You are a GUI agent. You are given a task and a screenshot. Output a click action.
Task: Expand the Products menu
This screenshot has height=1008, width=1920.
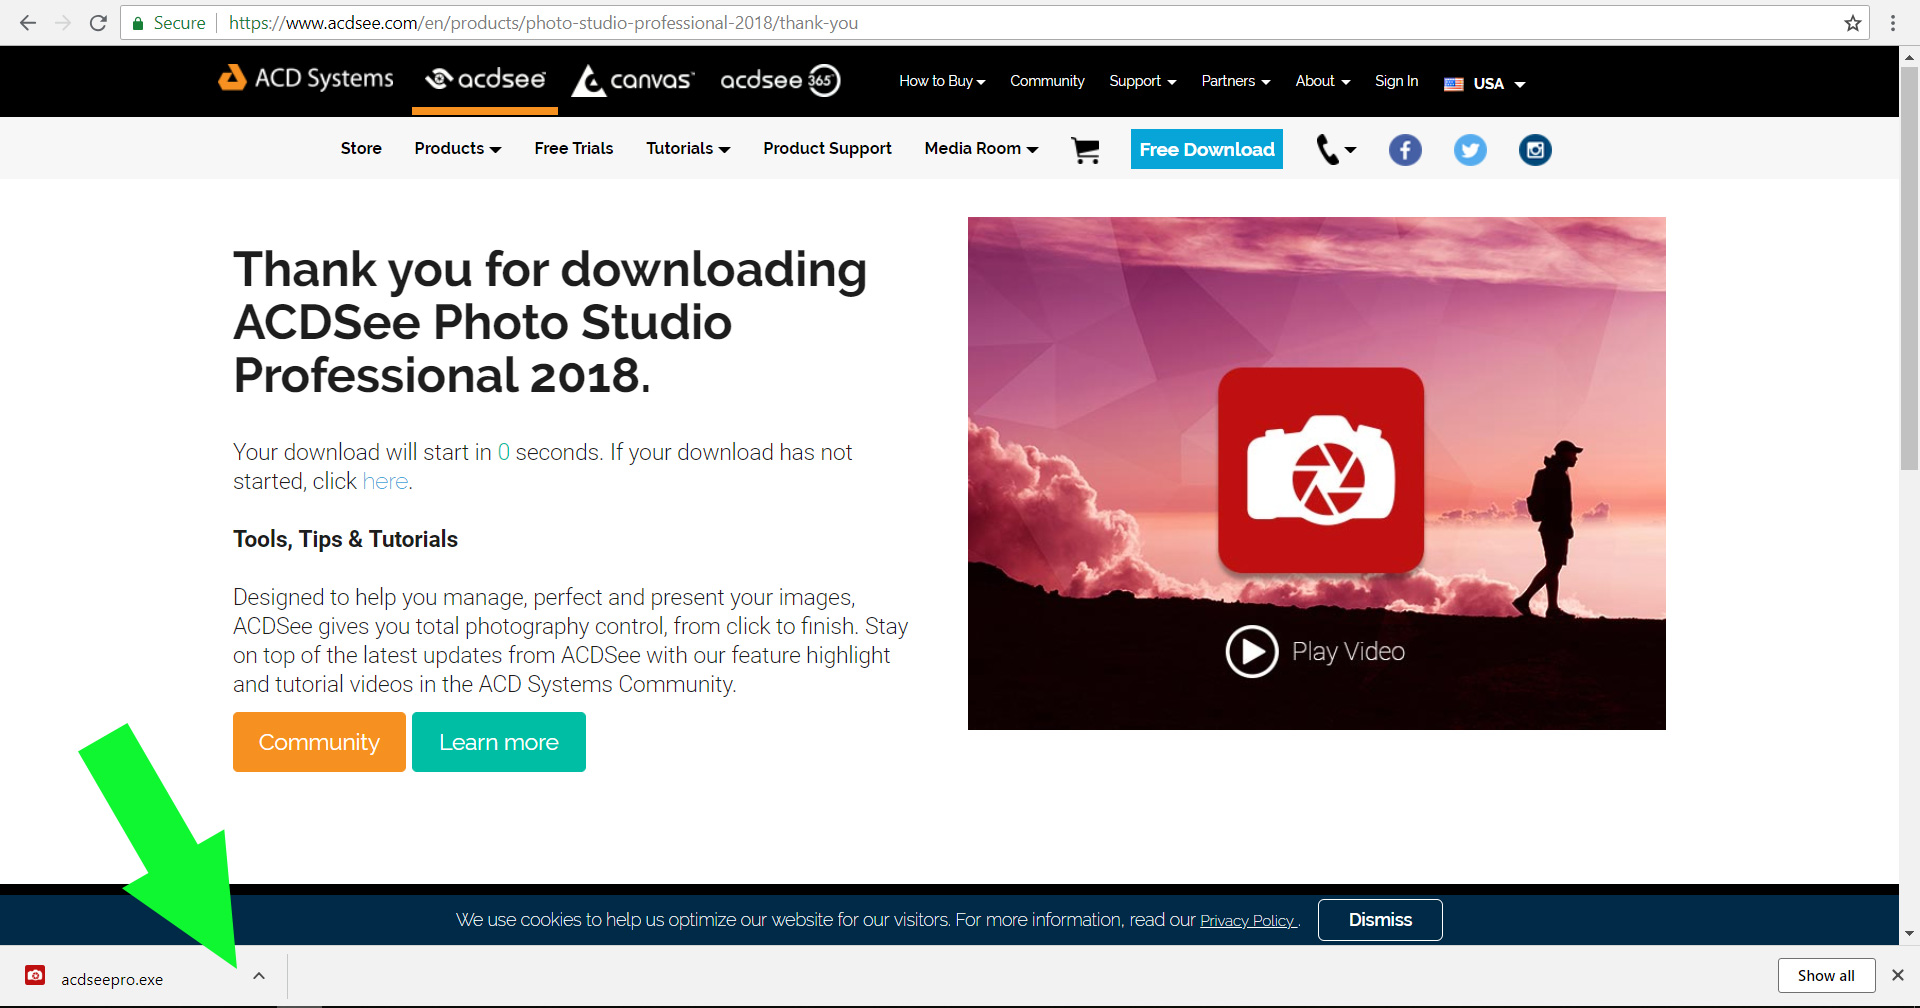click(458, 148)
